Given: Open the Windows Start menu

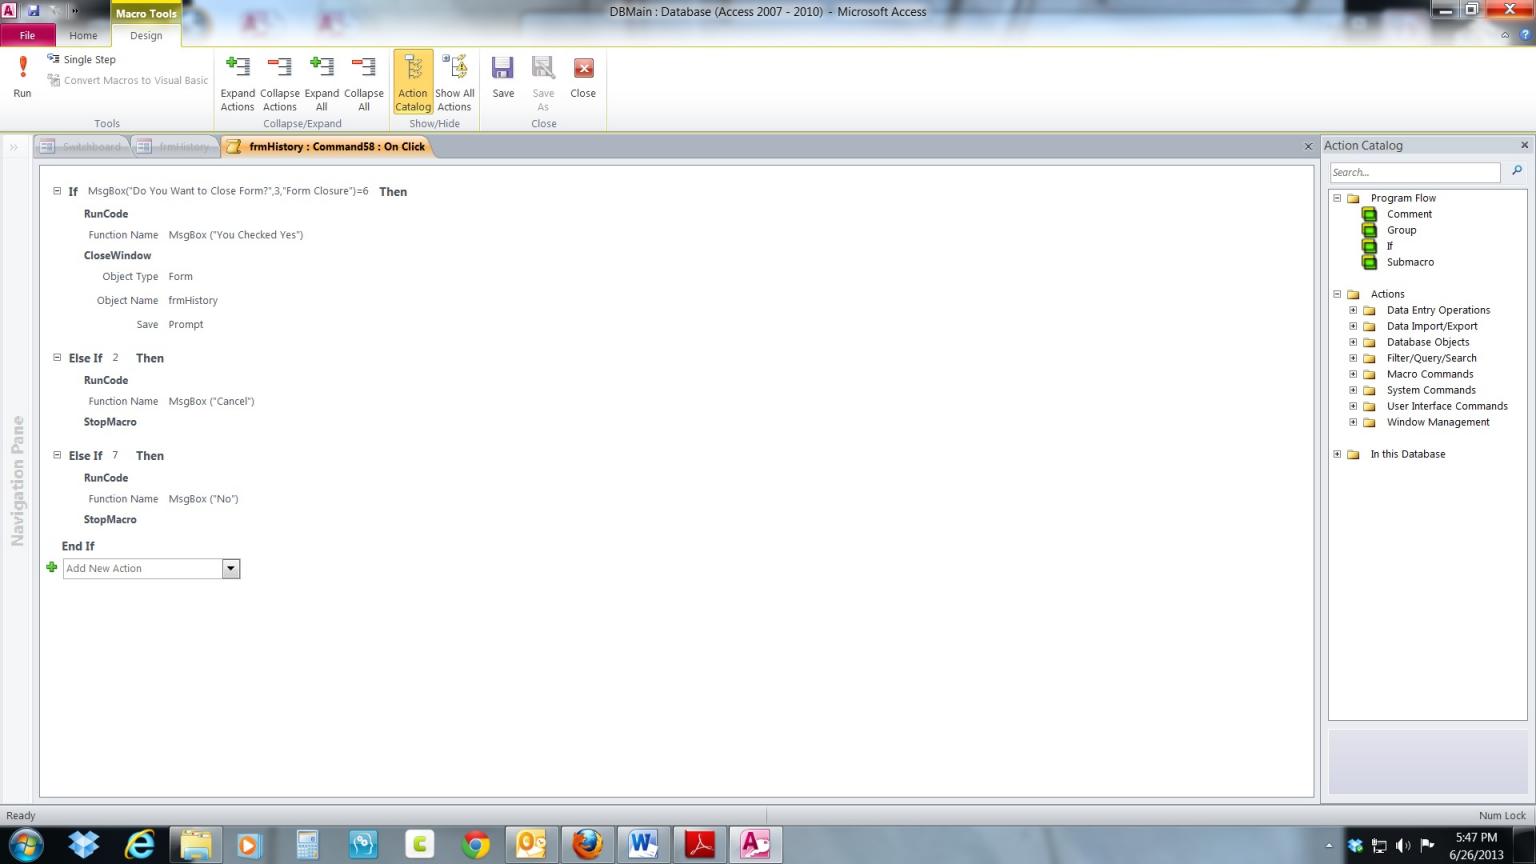Looking at the screenshot, I should coord(25,845).
